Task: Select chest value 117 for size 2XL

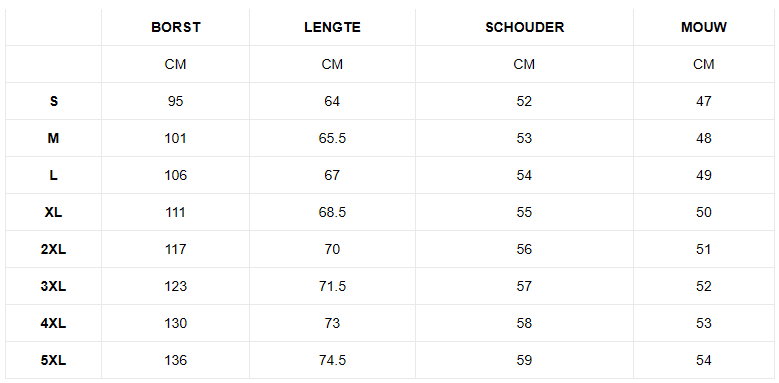Action: pyautogui.click(x=175, y=249)
